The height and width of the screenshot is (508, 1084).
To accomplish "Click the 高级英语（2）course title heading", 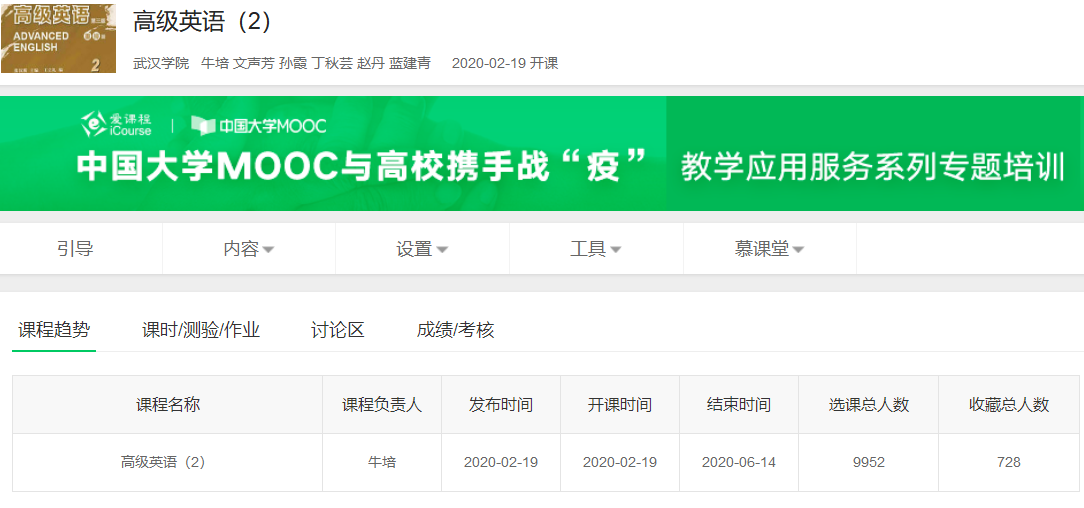I will tap(202, 22).
